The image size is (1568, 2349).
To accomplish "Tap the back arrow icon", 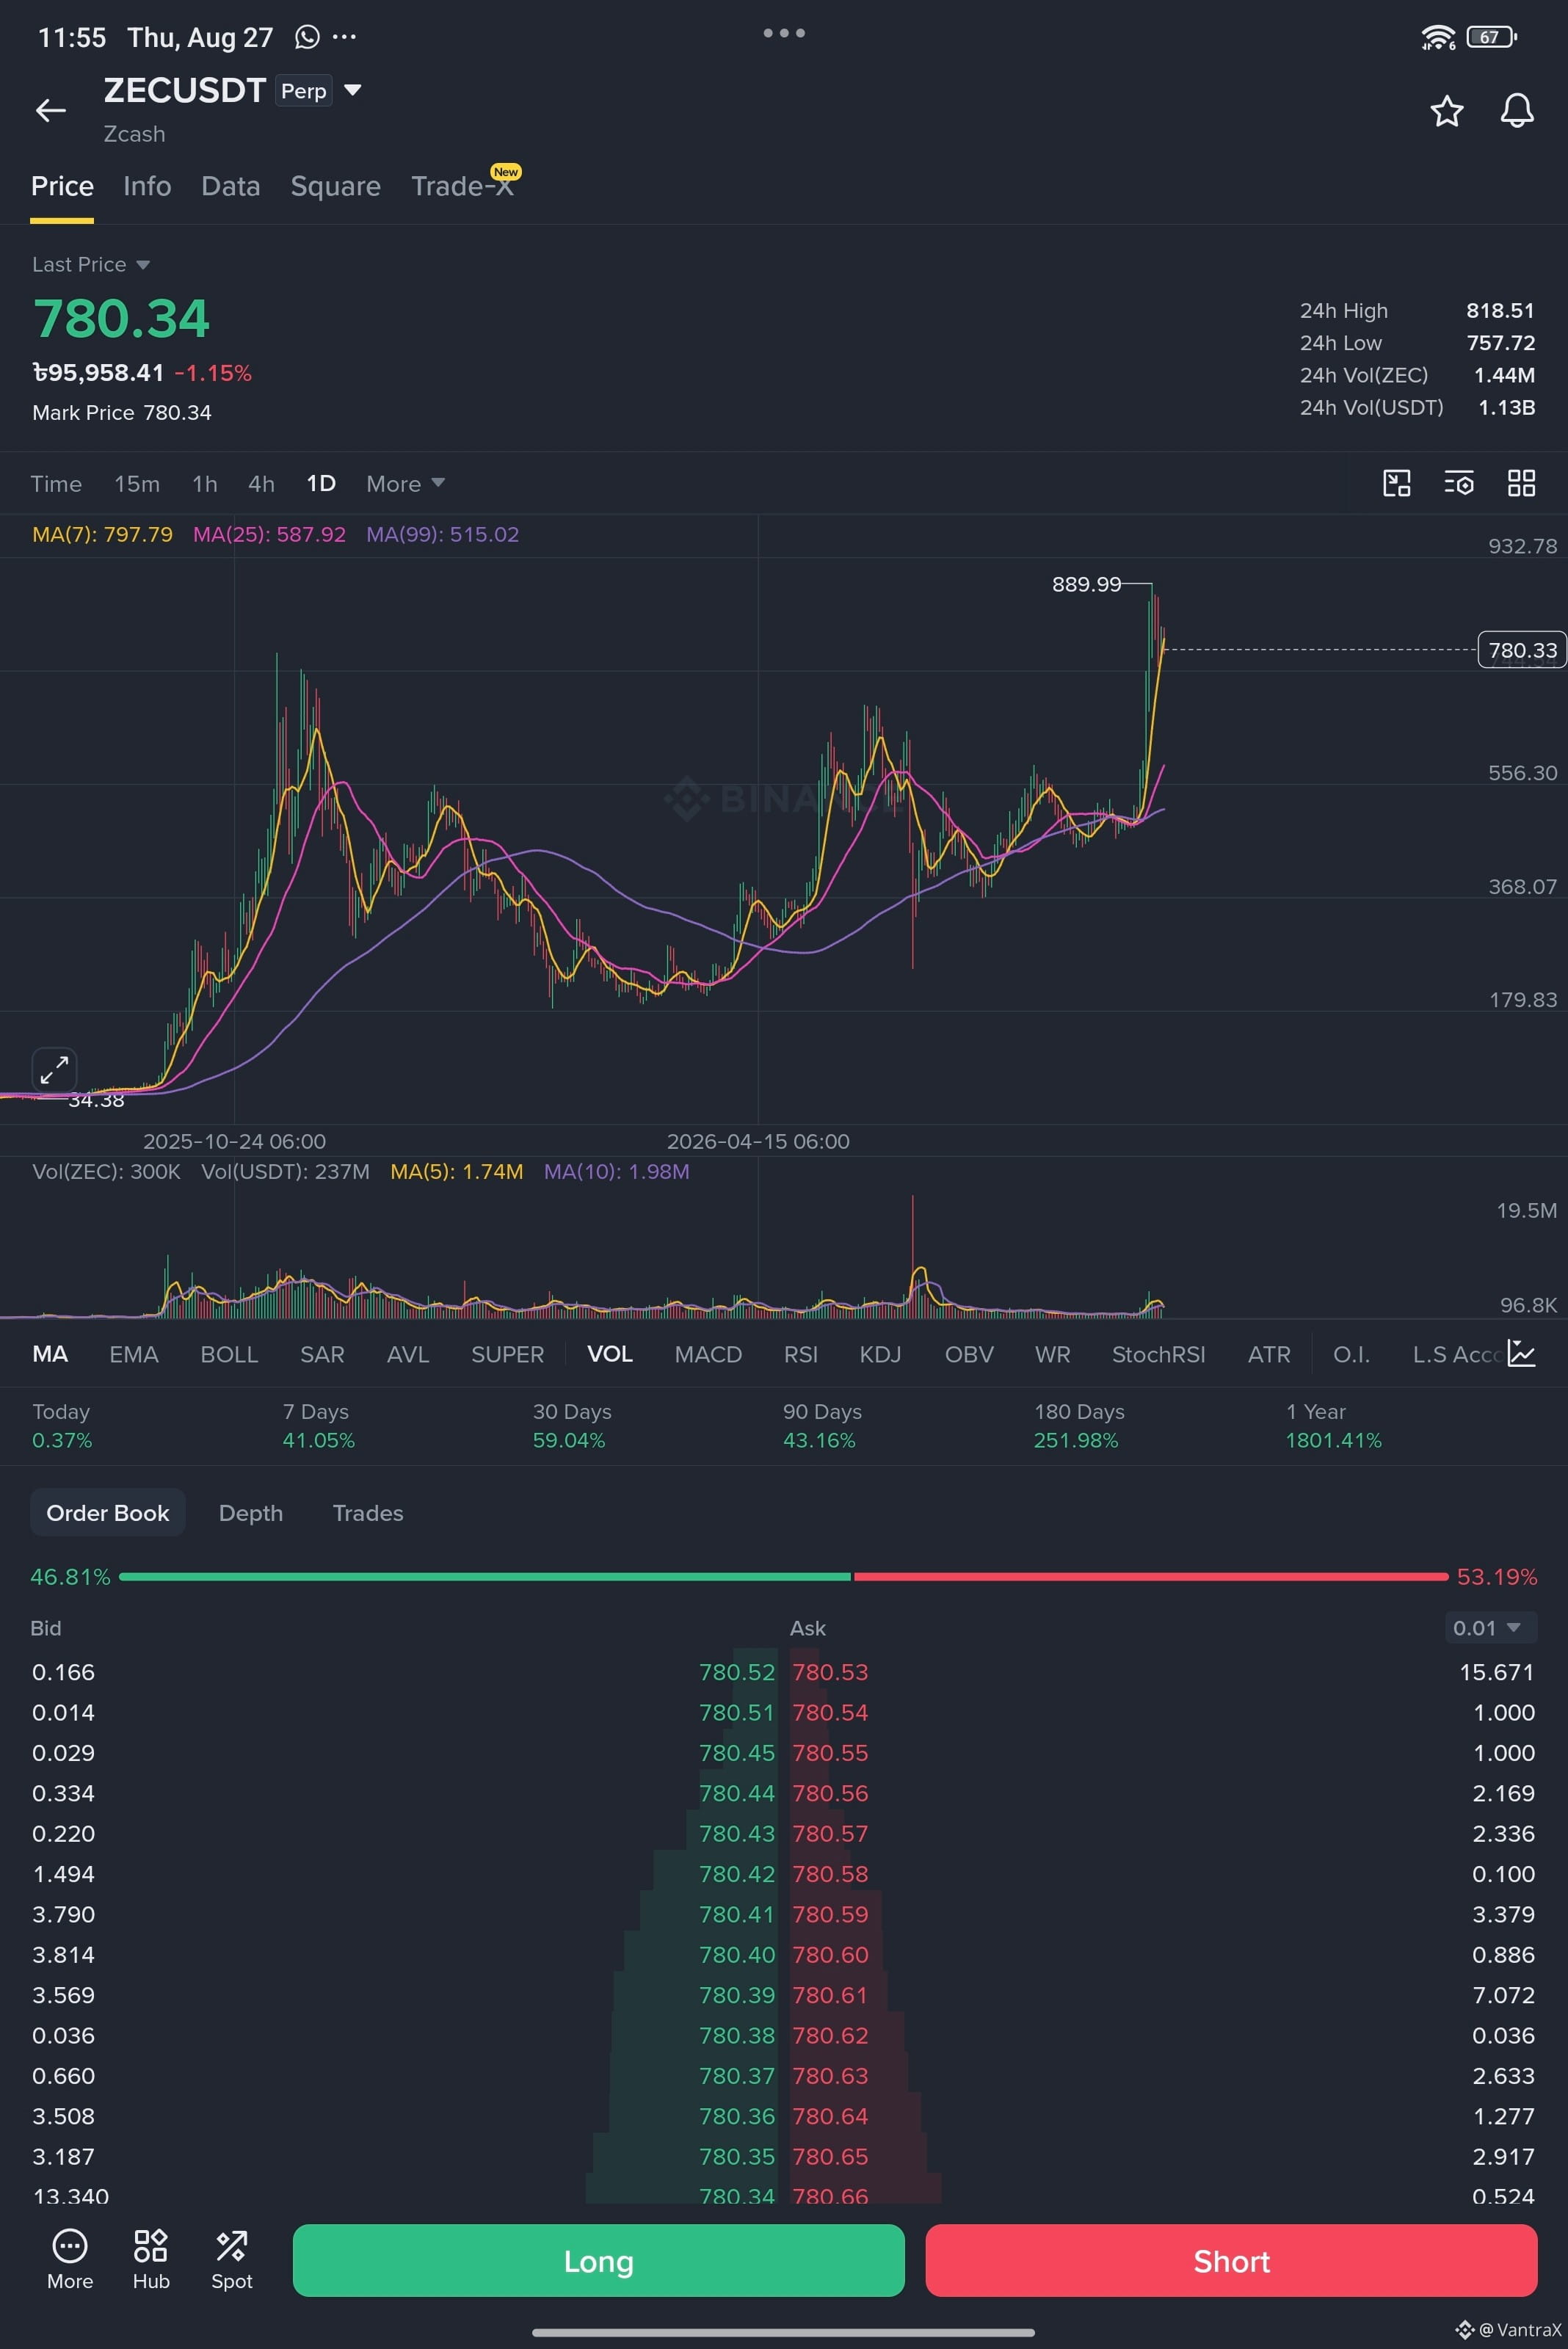I will point(50,110).
